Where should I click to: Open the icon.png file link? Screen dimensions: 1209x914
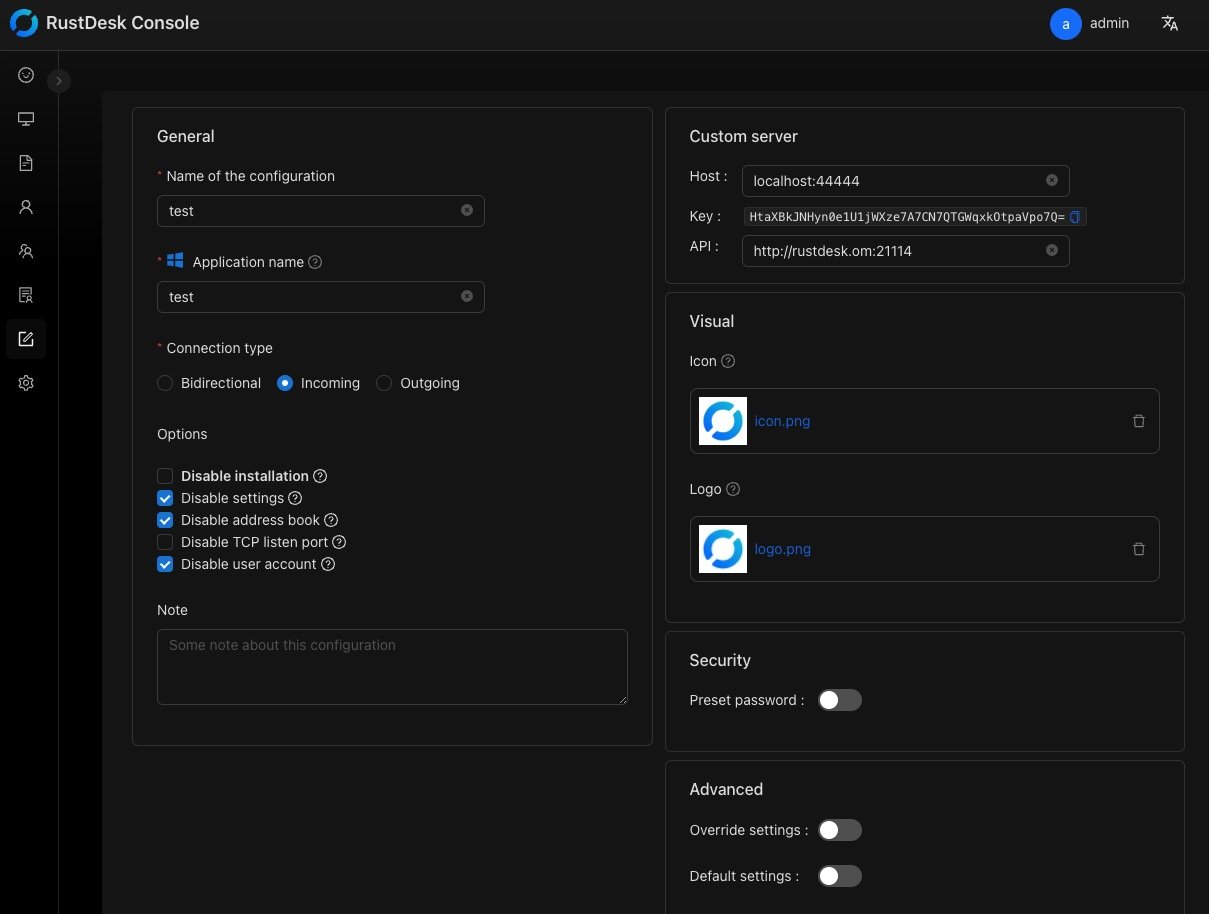[x=782, y=421]
